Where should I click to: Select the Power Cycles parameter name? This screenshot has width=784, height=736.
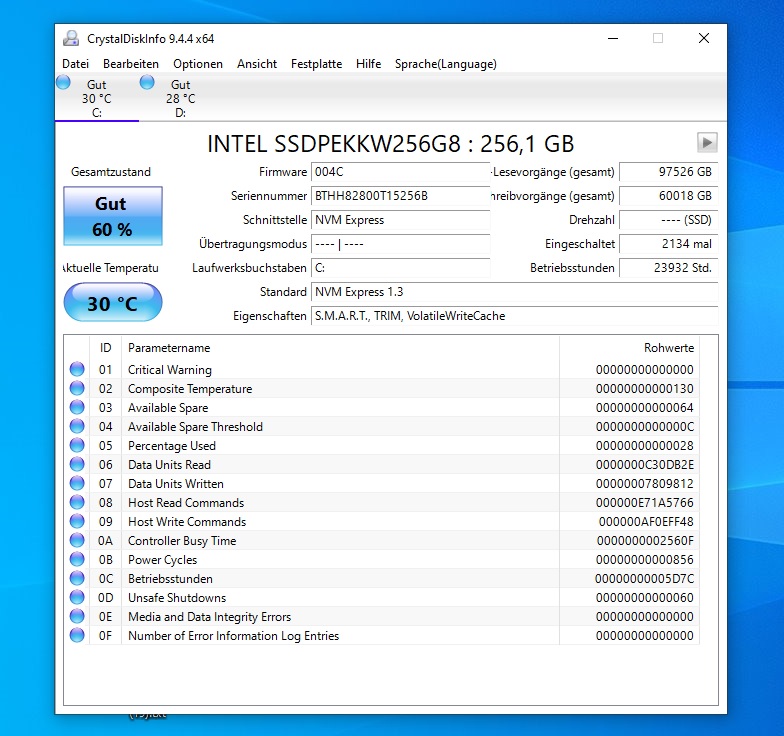(x=162, y=560)
